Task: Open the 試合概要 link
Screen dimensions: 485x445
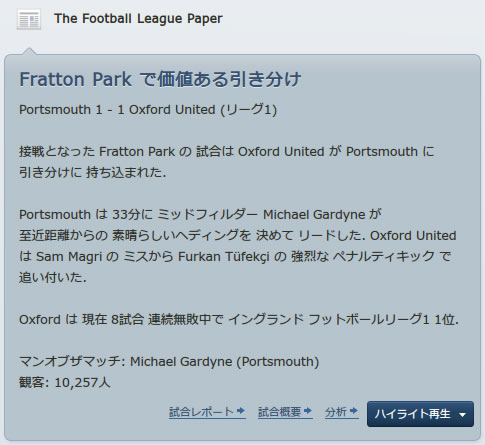Action: [x=280, y=412]
